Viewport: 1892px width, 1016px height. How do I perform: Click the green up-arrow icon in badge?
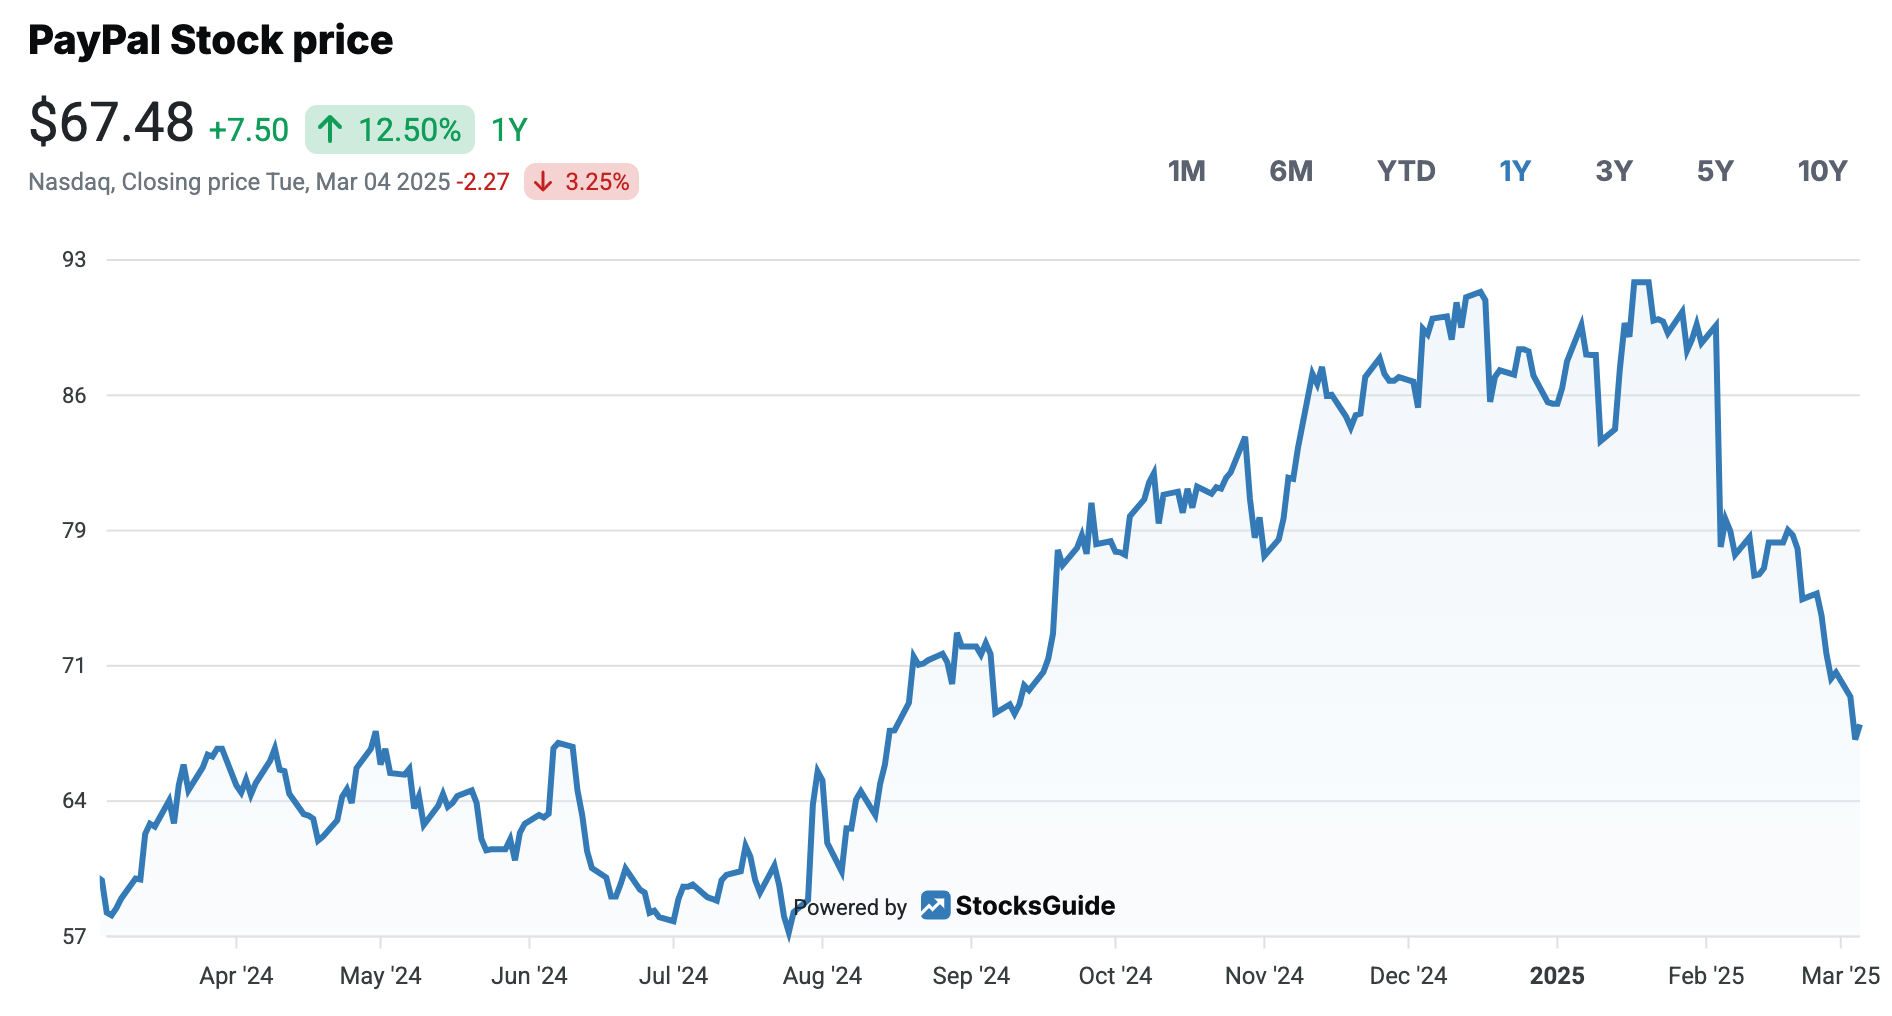pyautogui.click(x=330, y=129)
